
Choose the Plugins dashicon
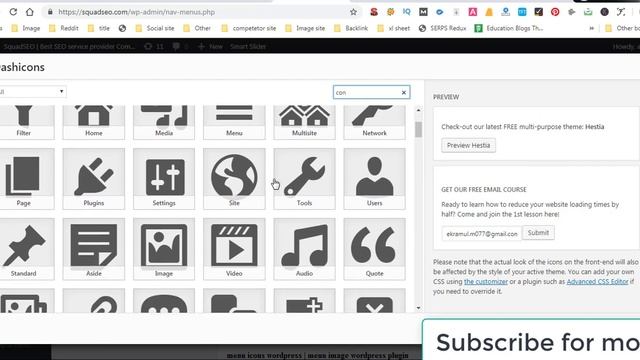click(x=93, y=179)
